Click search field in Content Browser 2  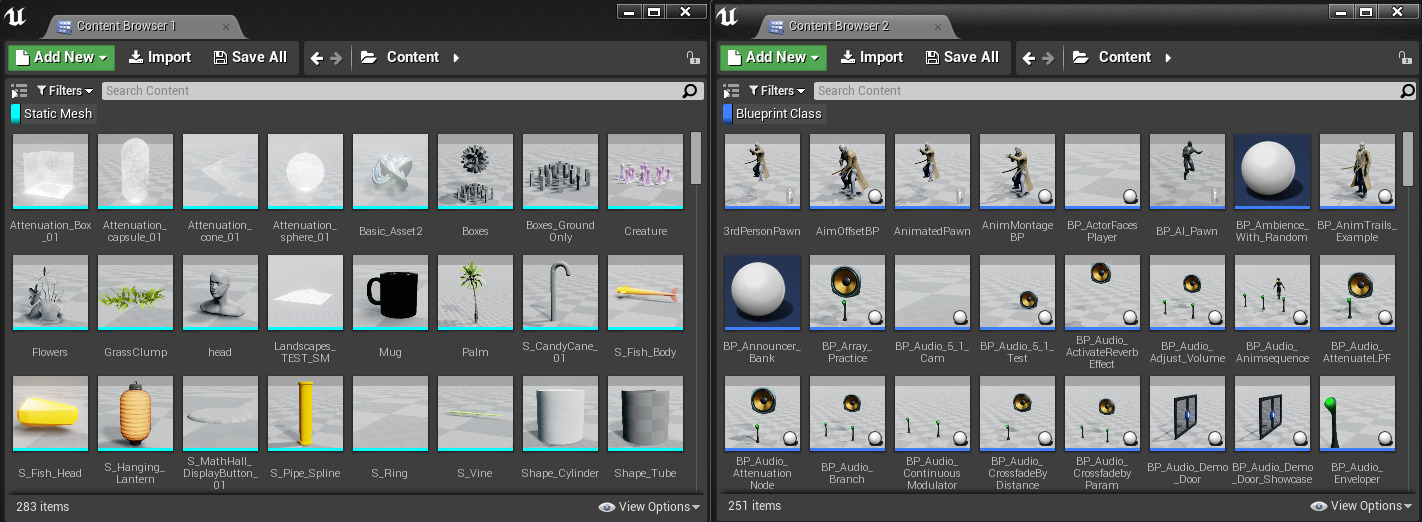1115,91
